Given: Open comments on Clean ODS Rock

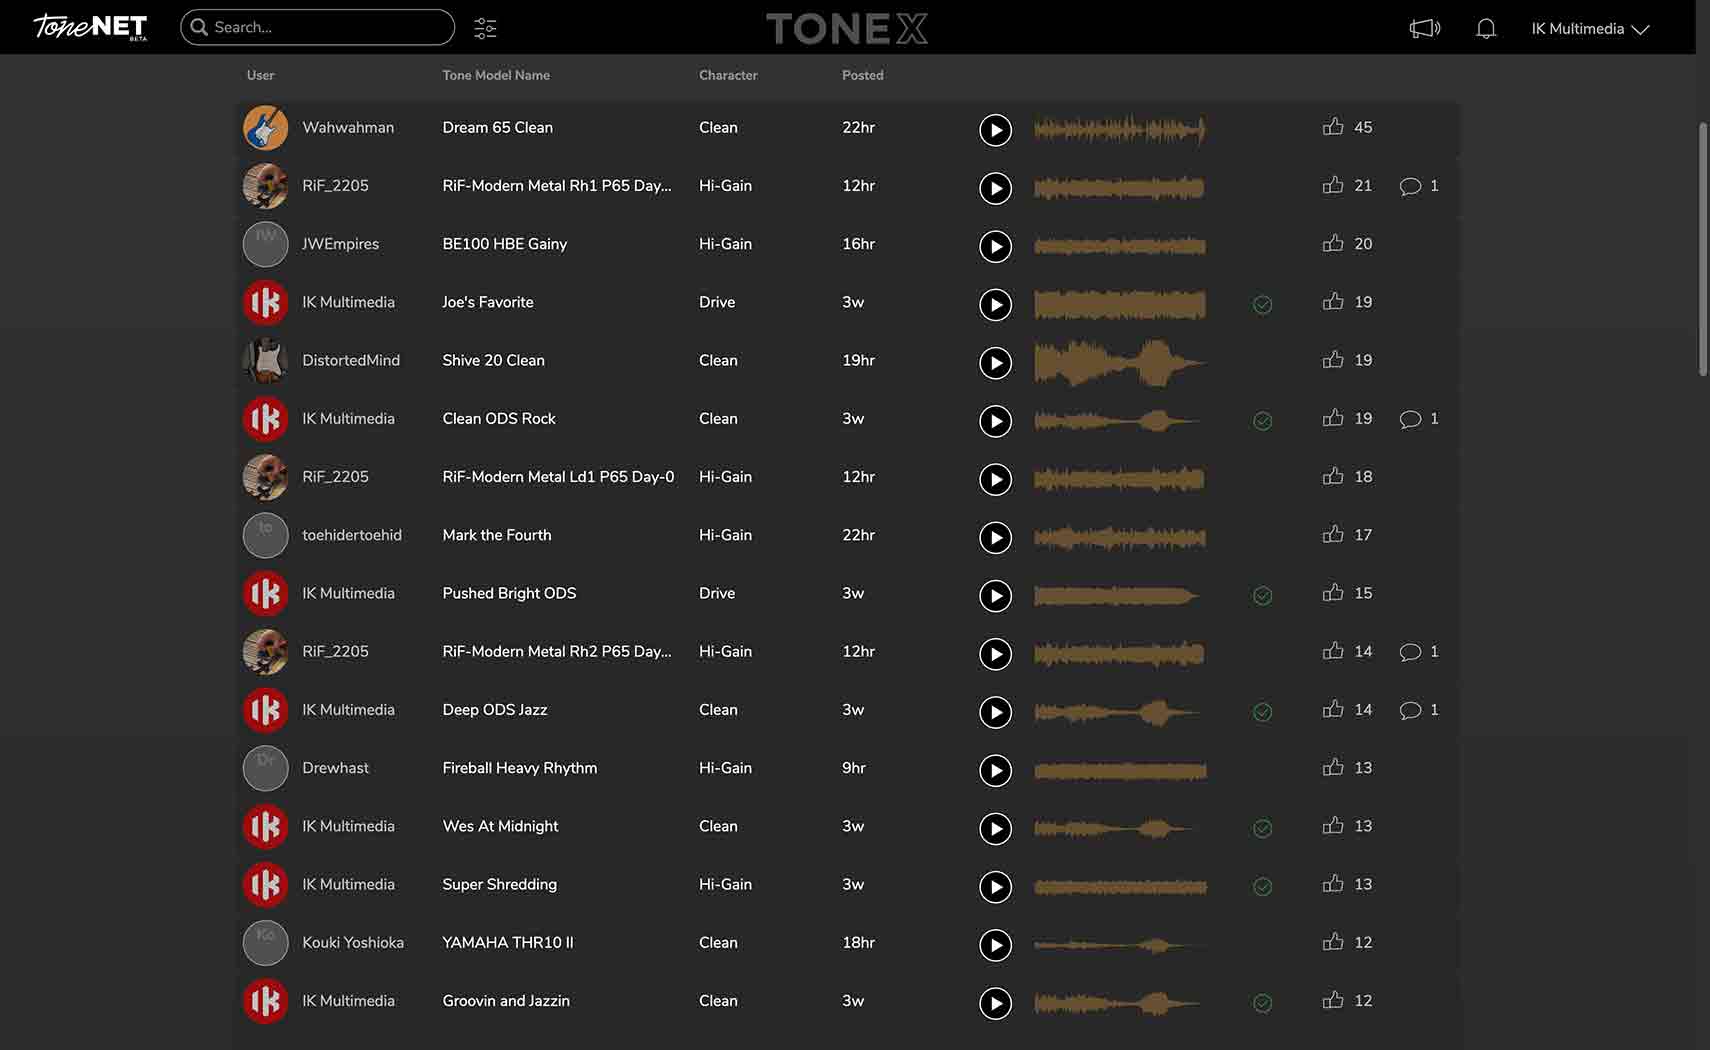Looking at the screenshot, I should pyautogui.click(x=1410, y=419).
